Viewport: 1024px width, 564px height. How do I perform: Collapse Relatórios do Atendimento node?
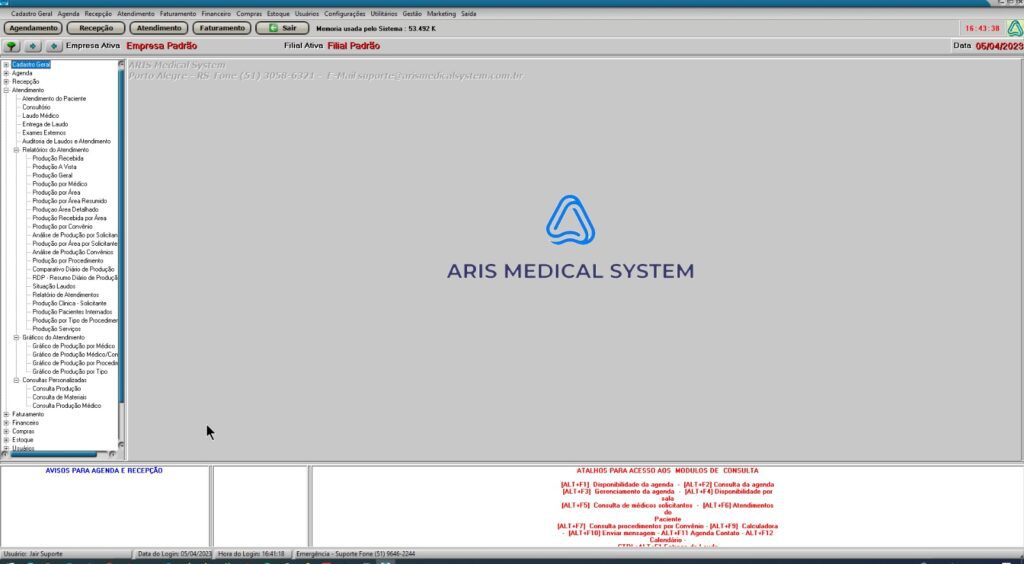(x=16, y=149)
